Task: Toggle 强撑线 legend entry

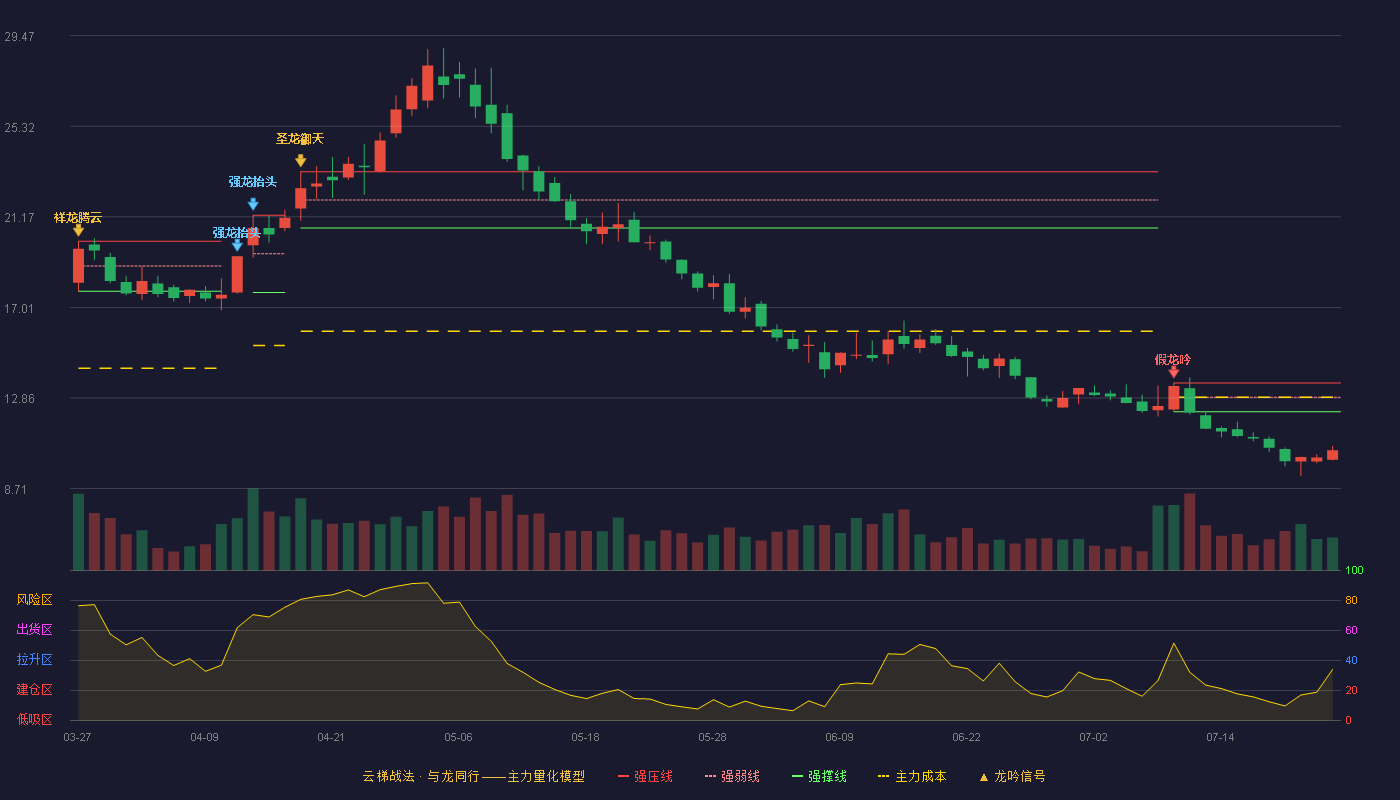Action: (x=819, y=776)
